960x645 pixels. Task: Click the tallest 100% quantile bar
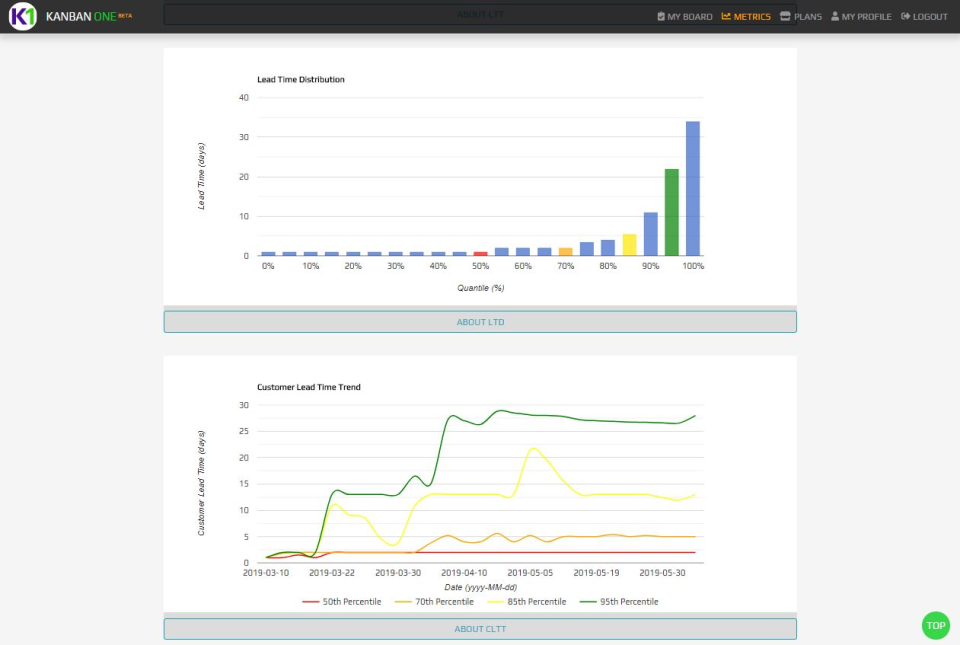coord(692,185)
